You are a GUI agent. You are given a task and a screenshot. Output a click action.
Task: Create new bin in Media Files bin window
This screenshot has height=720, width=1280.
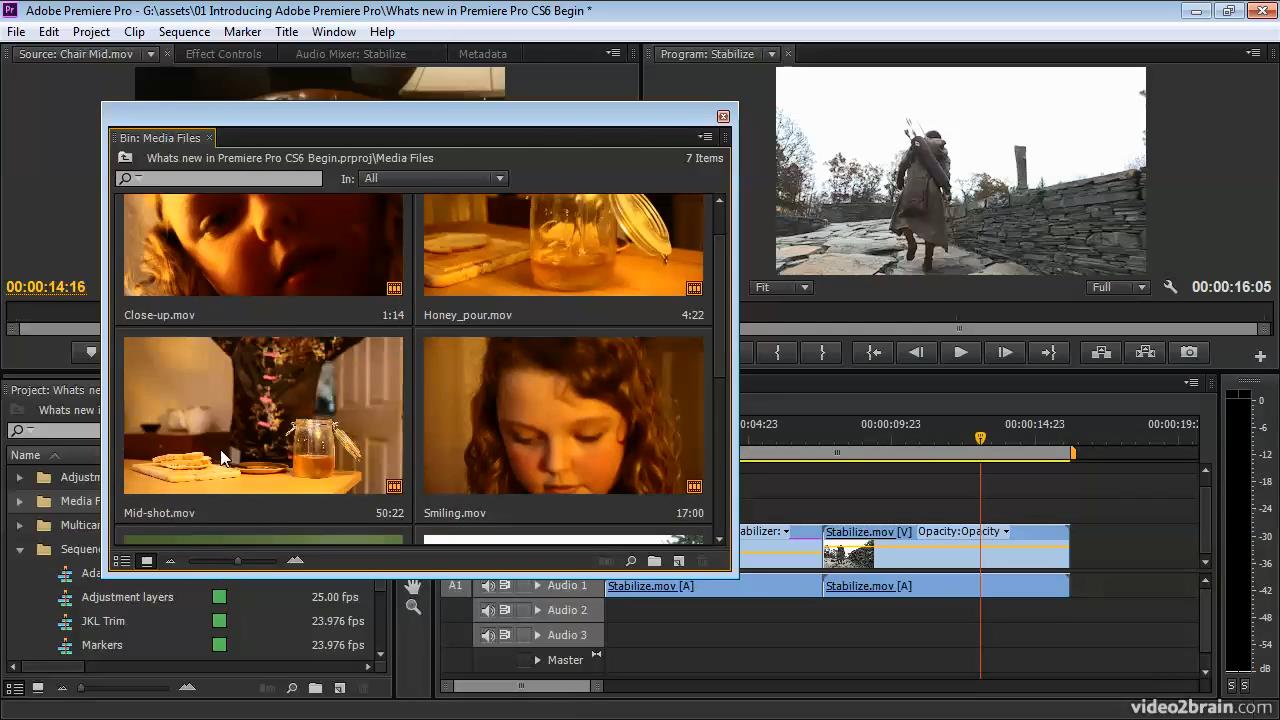pyautogui.click(x=654, y=561)
